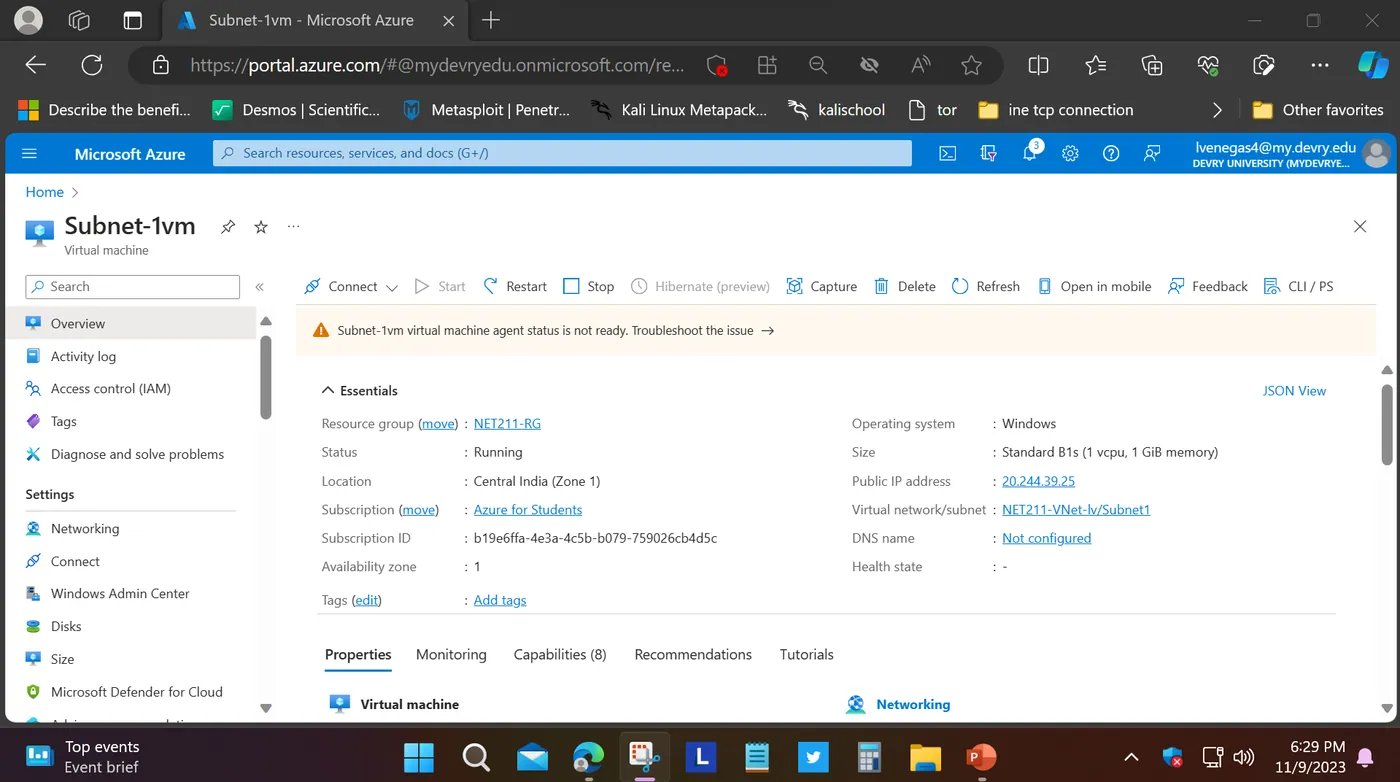The image size is (1400, 782).
Task: Open Disks in the sidebar
Action: tap(66, 626)
